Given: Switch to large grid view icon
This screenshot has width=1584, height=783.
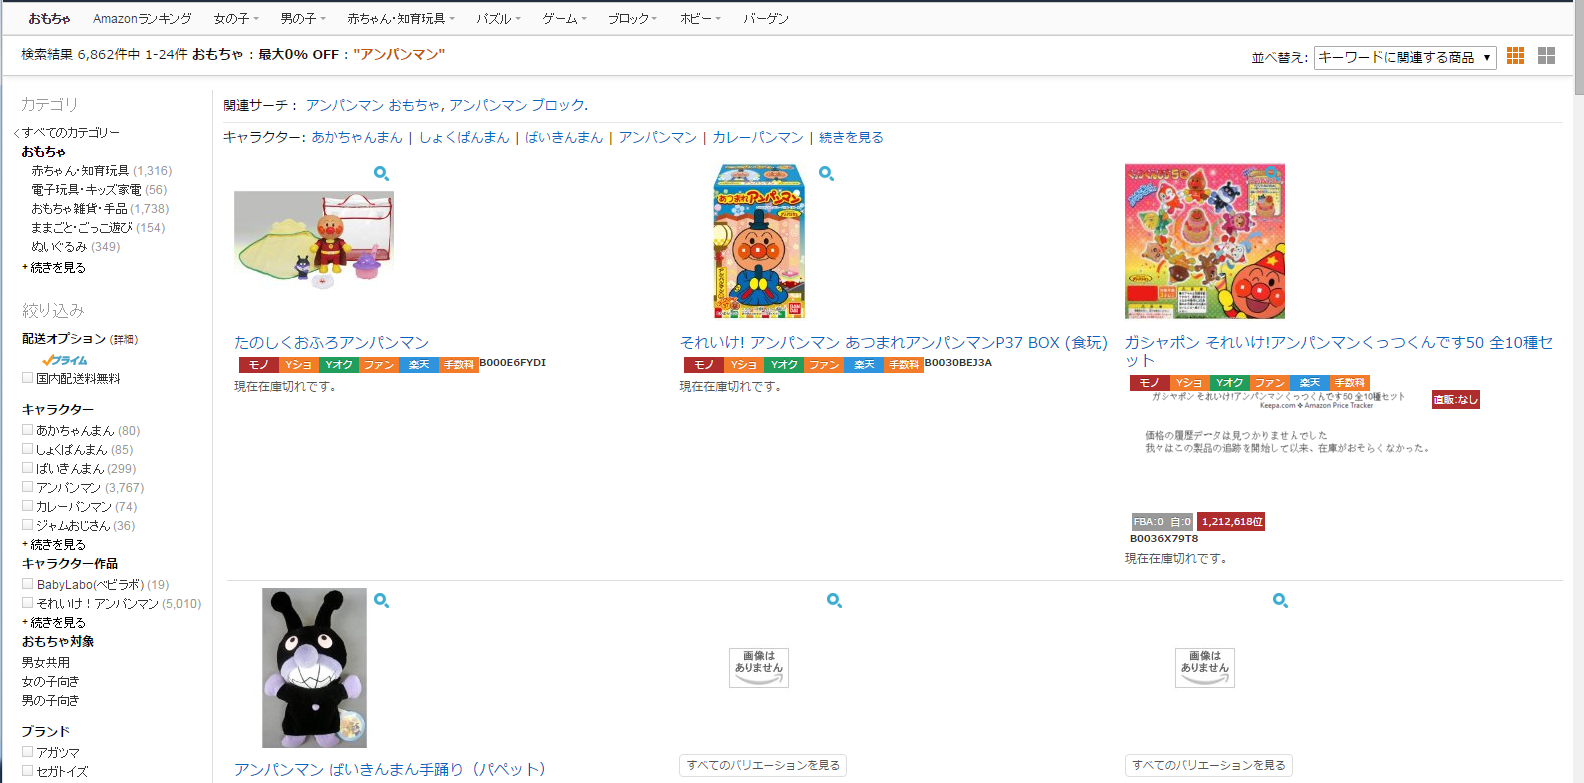Looking at the screenshot, I should (x=1546, y=56).
